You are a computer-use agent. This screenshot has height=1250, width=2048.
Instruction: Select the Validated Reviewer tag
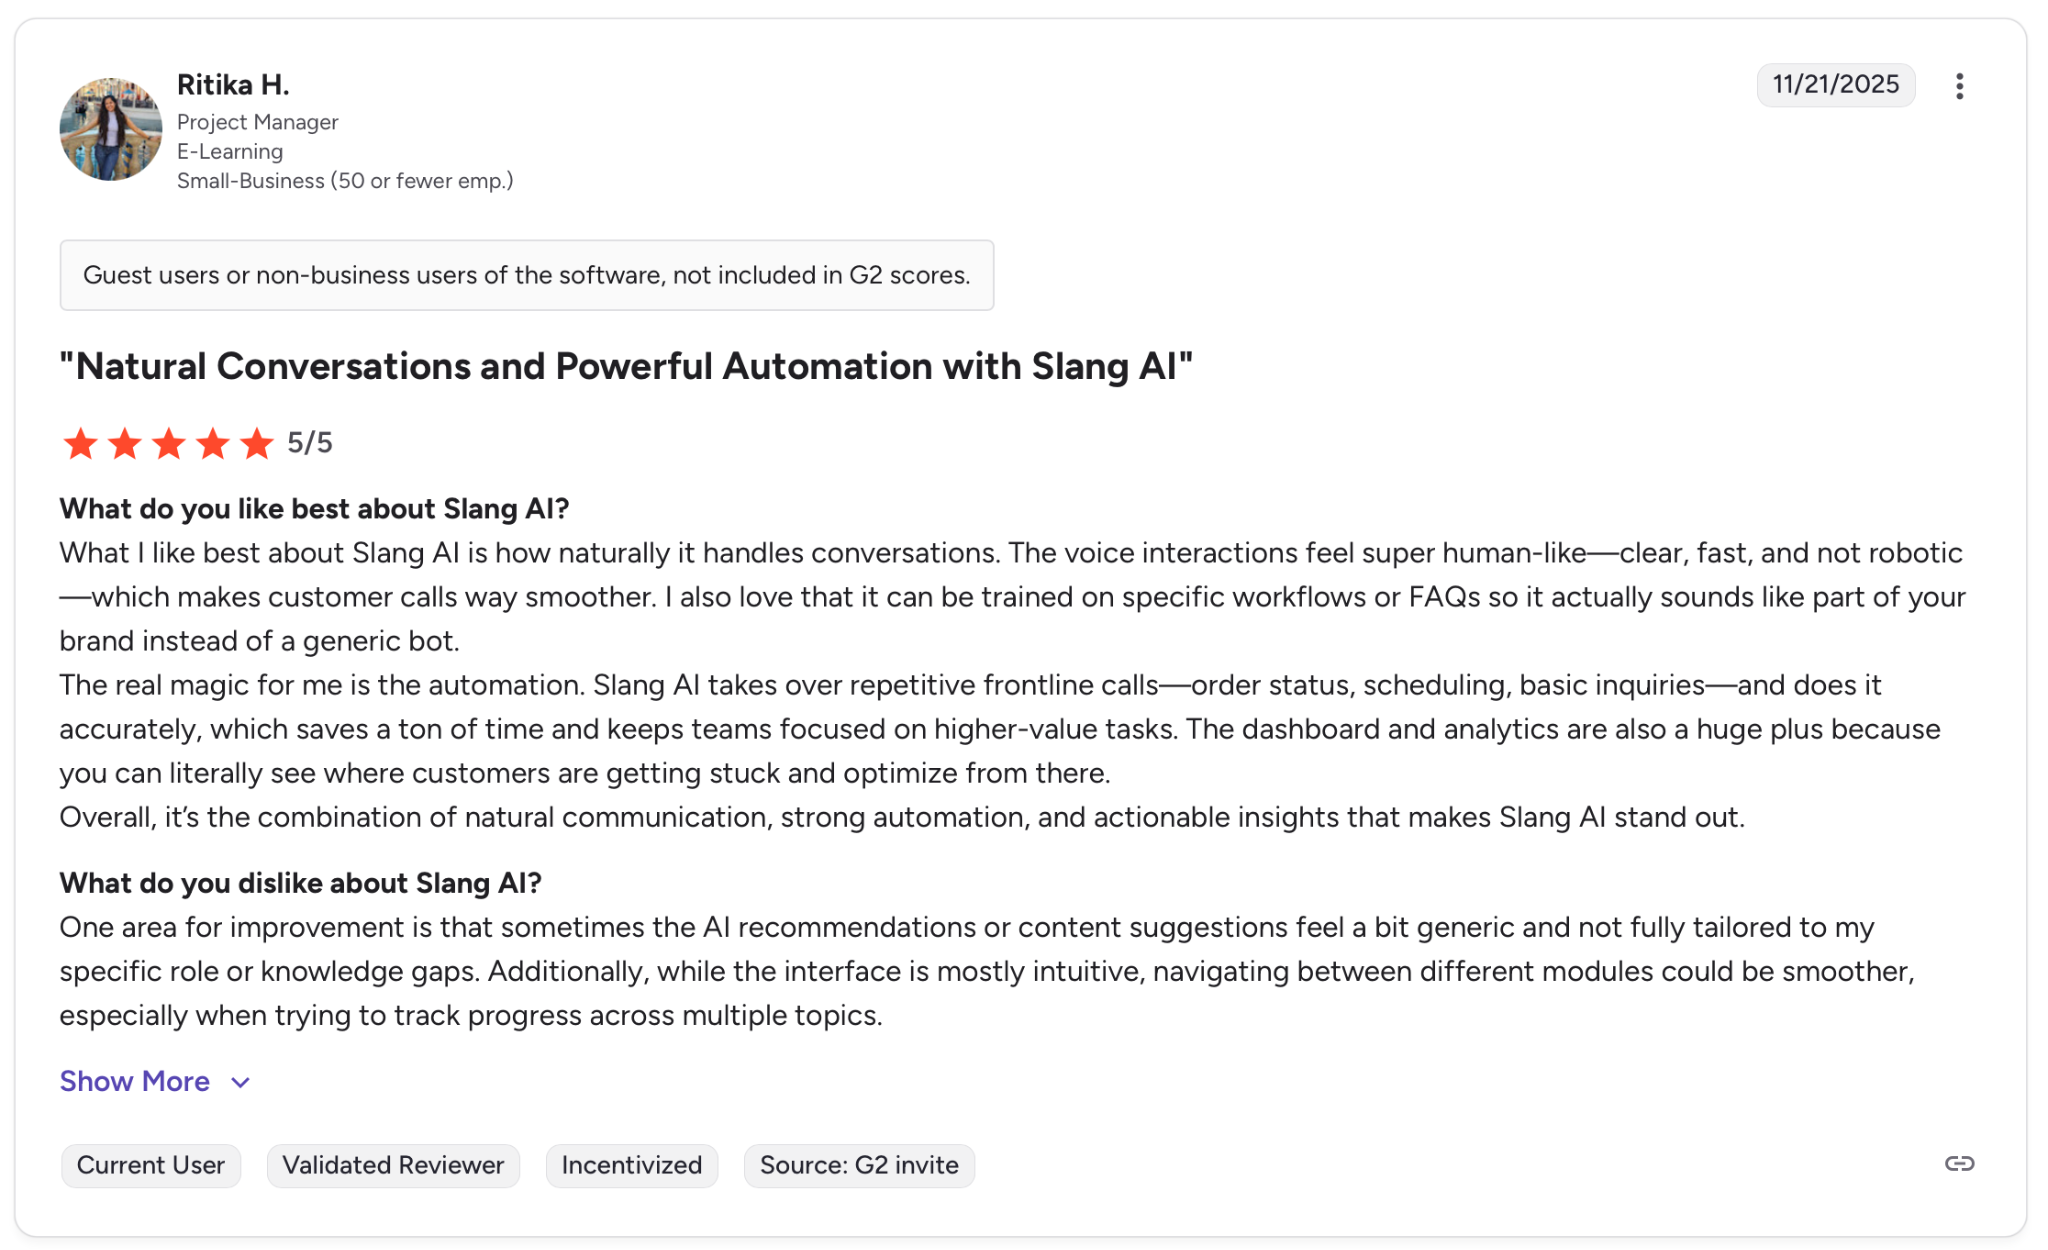(x=393, y=1165)
